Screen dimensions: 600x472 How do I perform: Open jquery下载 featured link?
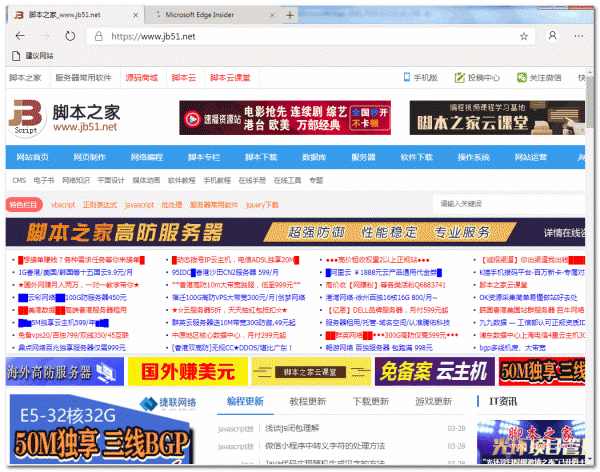pyautogui.click(x=262, y=205)
